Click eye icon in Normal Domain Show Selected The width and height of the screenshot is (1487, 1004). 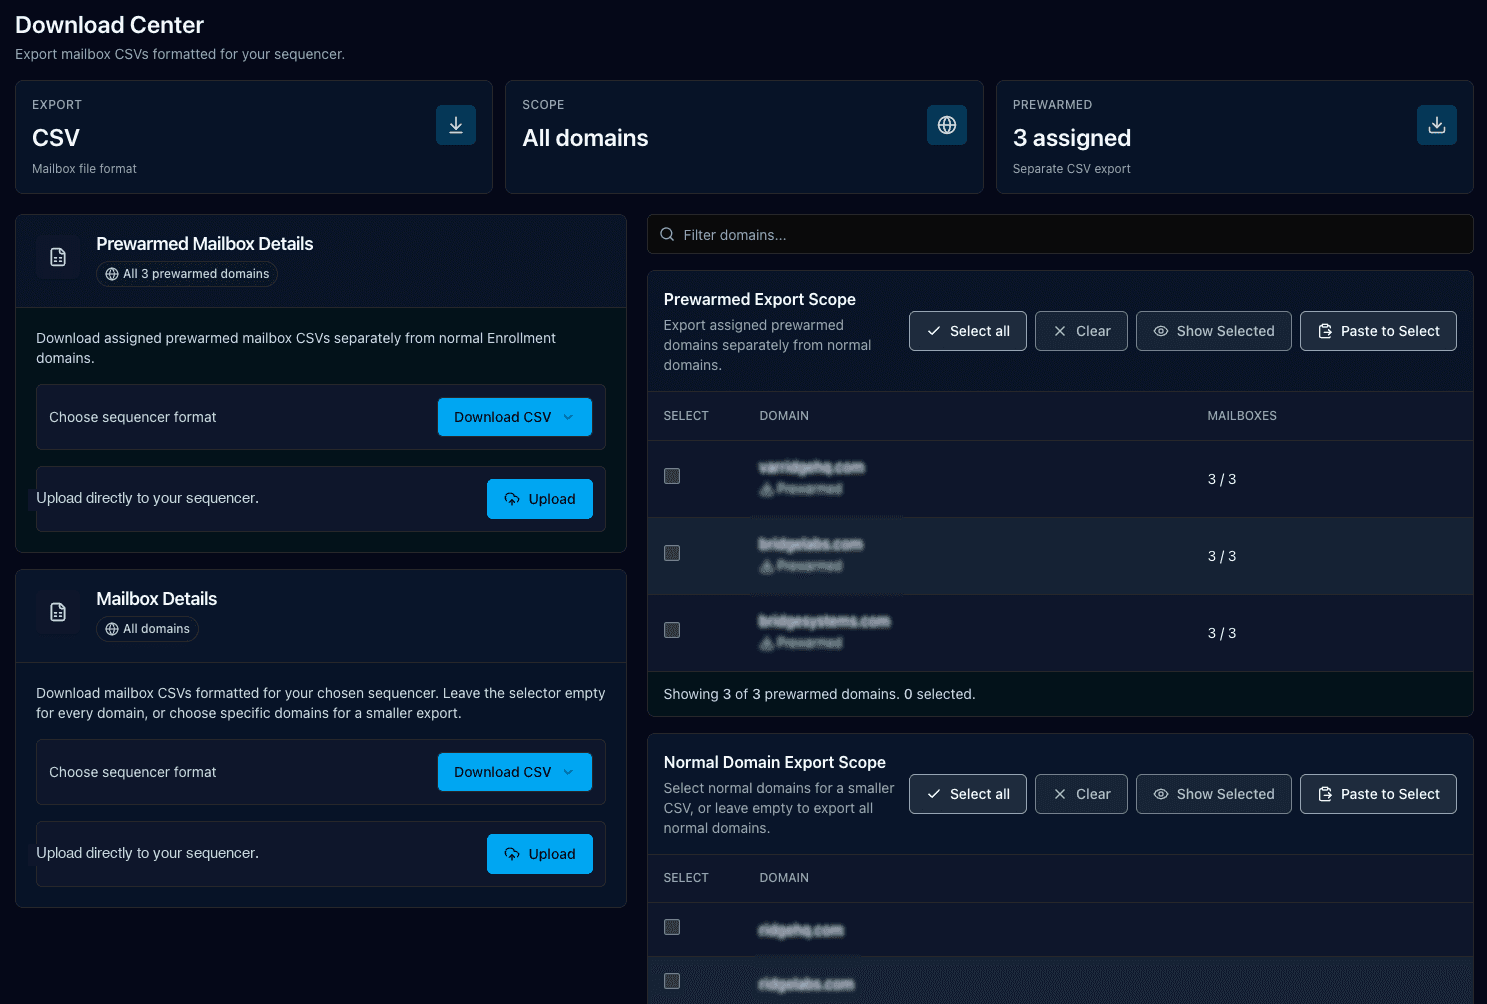click(x=1161, y=794)
